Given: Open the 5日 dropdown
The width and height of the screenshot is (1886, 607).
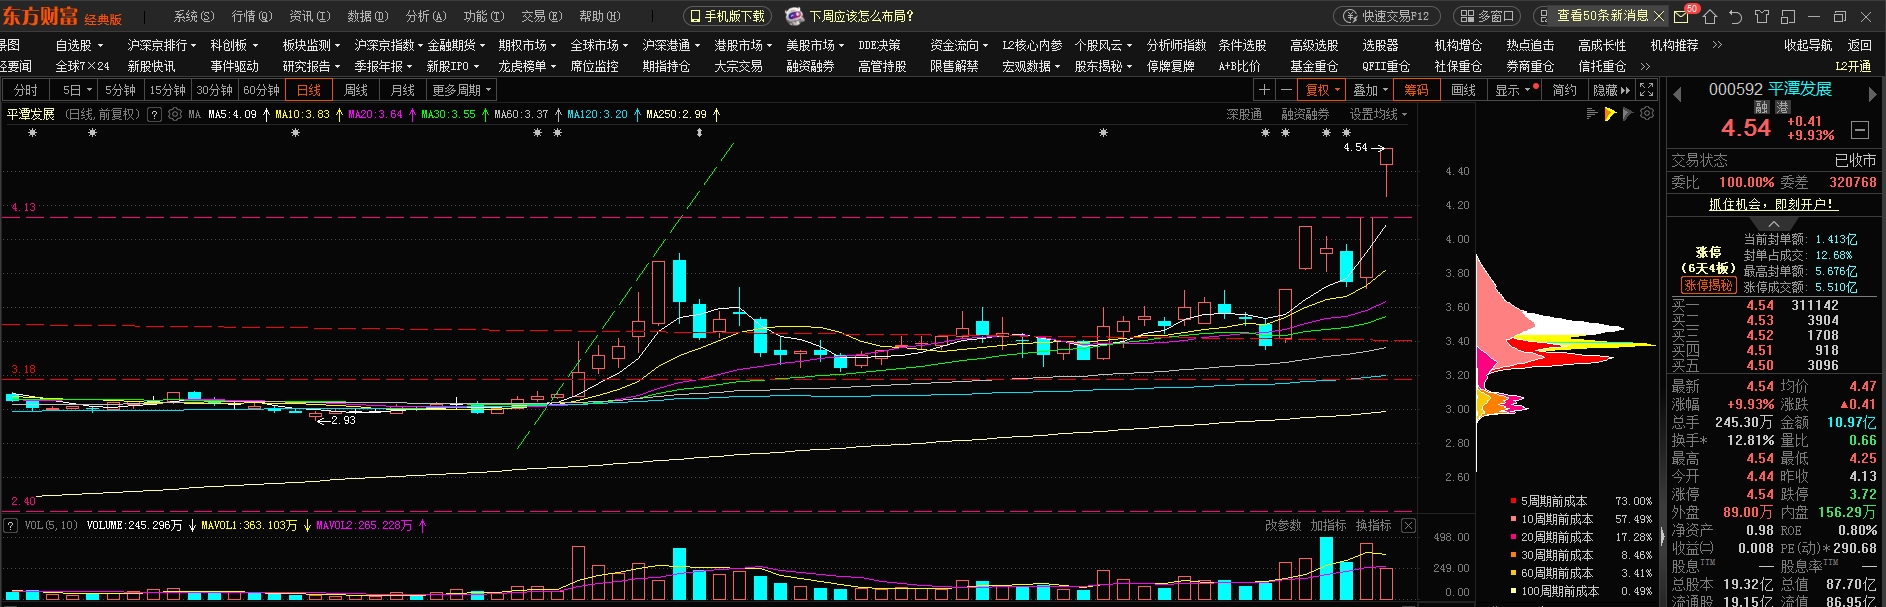Looking at the screenshot, I should (76, 90).
